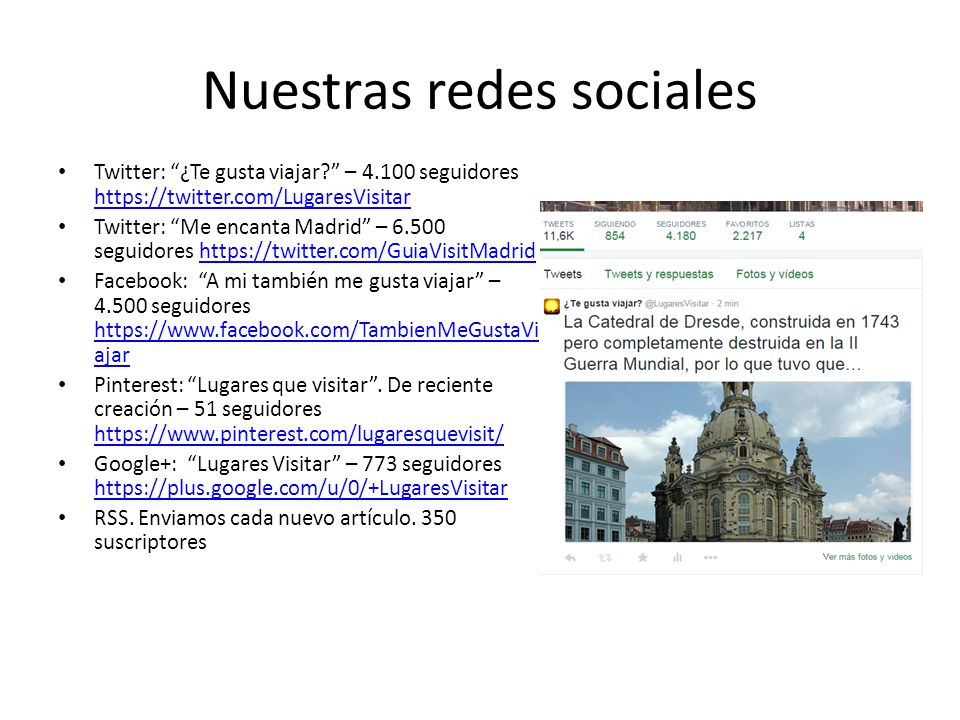This screenshot has width=960, height=720.
Task: Click the text "RSS. Enviamos cada nuevo artículo"
Action: click(255, 518)
